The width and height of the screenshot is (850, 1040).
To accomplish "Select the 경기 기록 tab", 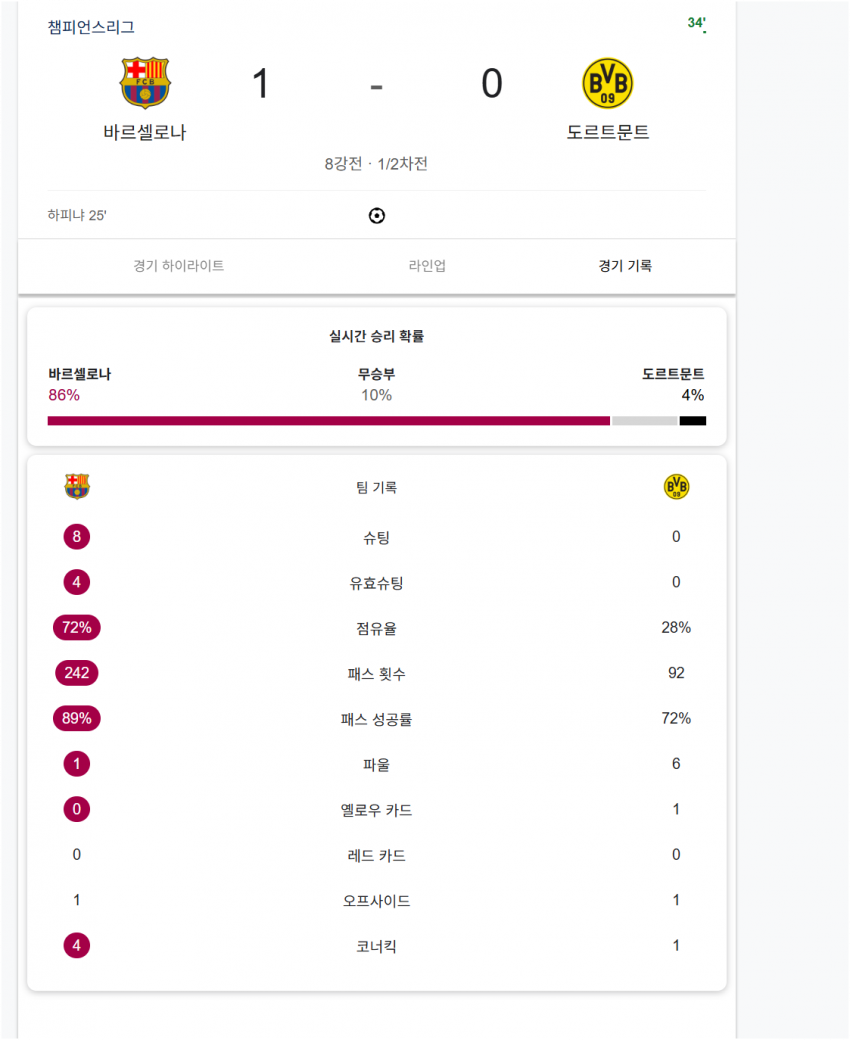I will [625, 266].
